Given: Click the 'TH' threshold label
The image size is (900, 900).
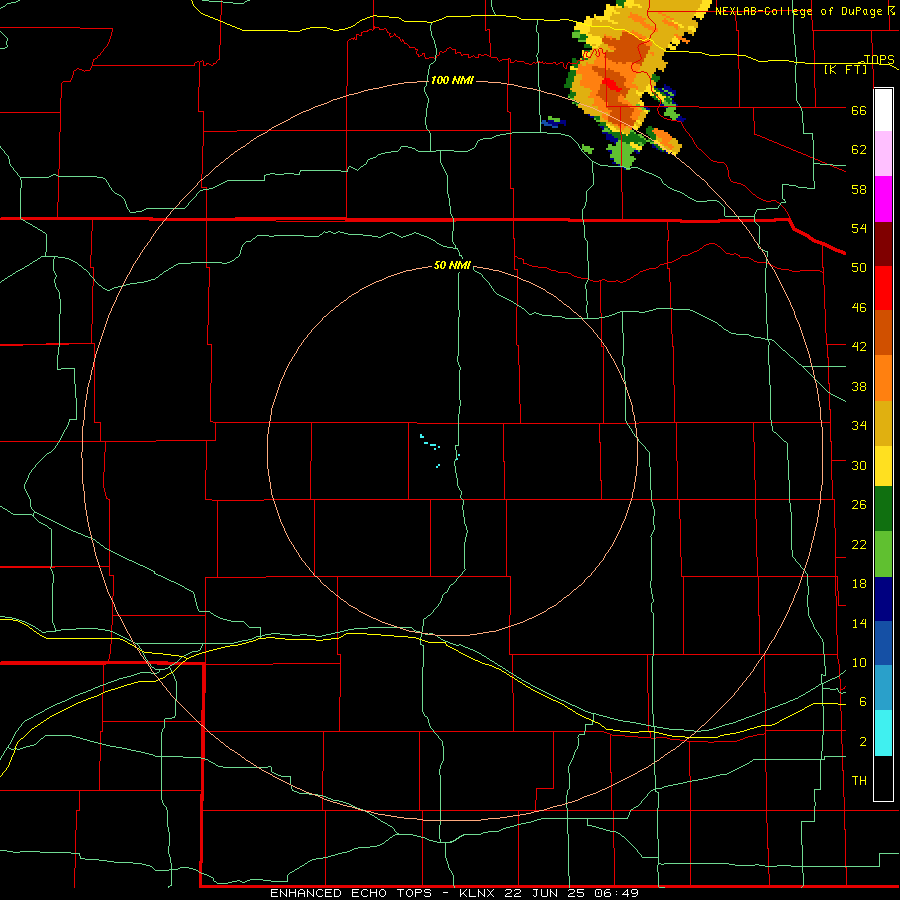Looking at the screenshot, I should pos(859,781).
